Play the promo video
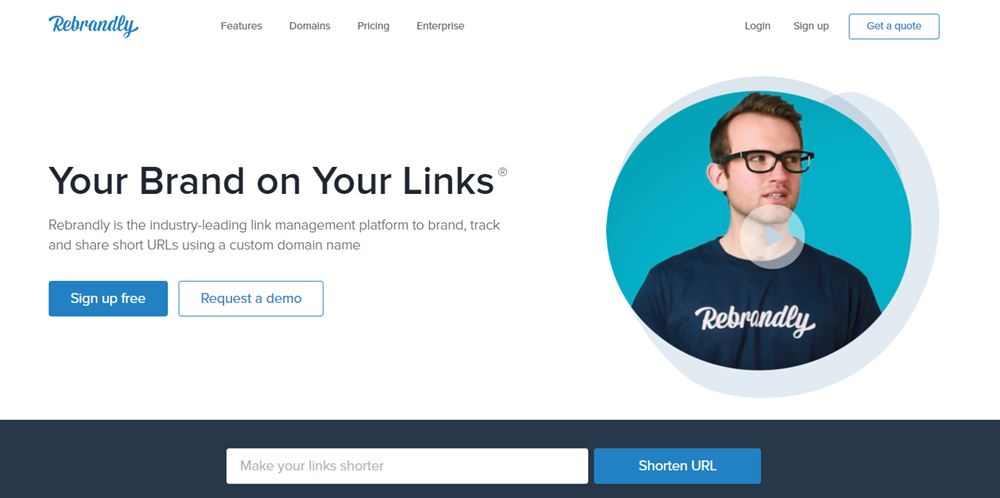 [x=772, y=237]
